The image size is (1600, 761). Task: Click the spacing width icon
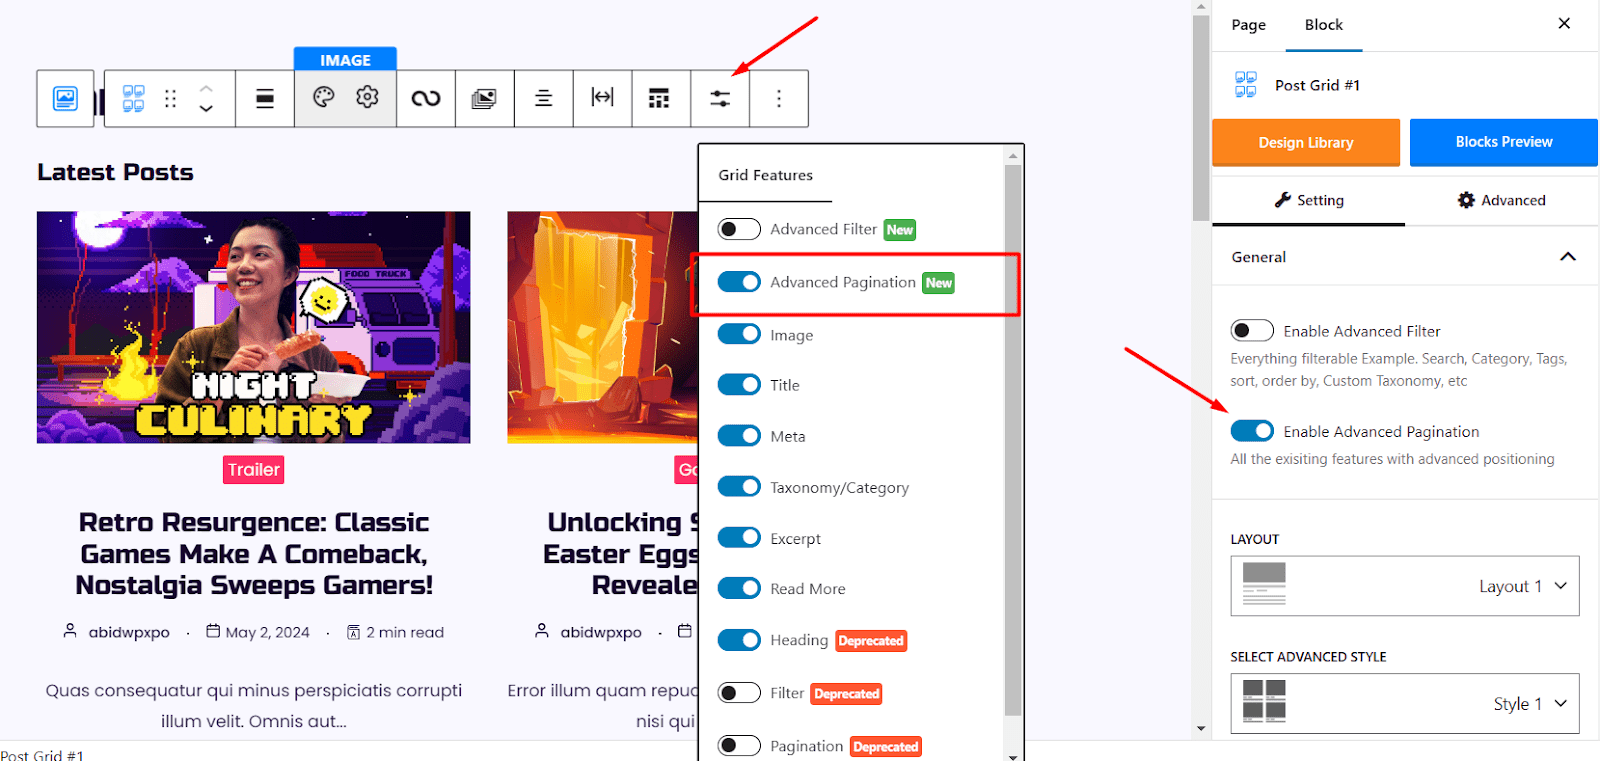pyautogui.click(x=602, y=97)
